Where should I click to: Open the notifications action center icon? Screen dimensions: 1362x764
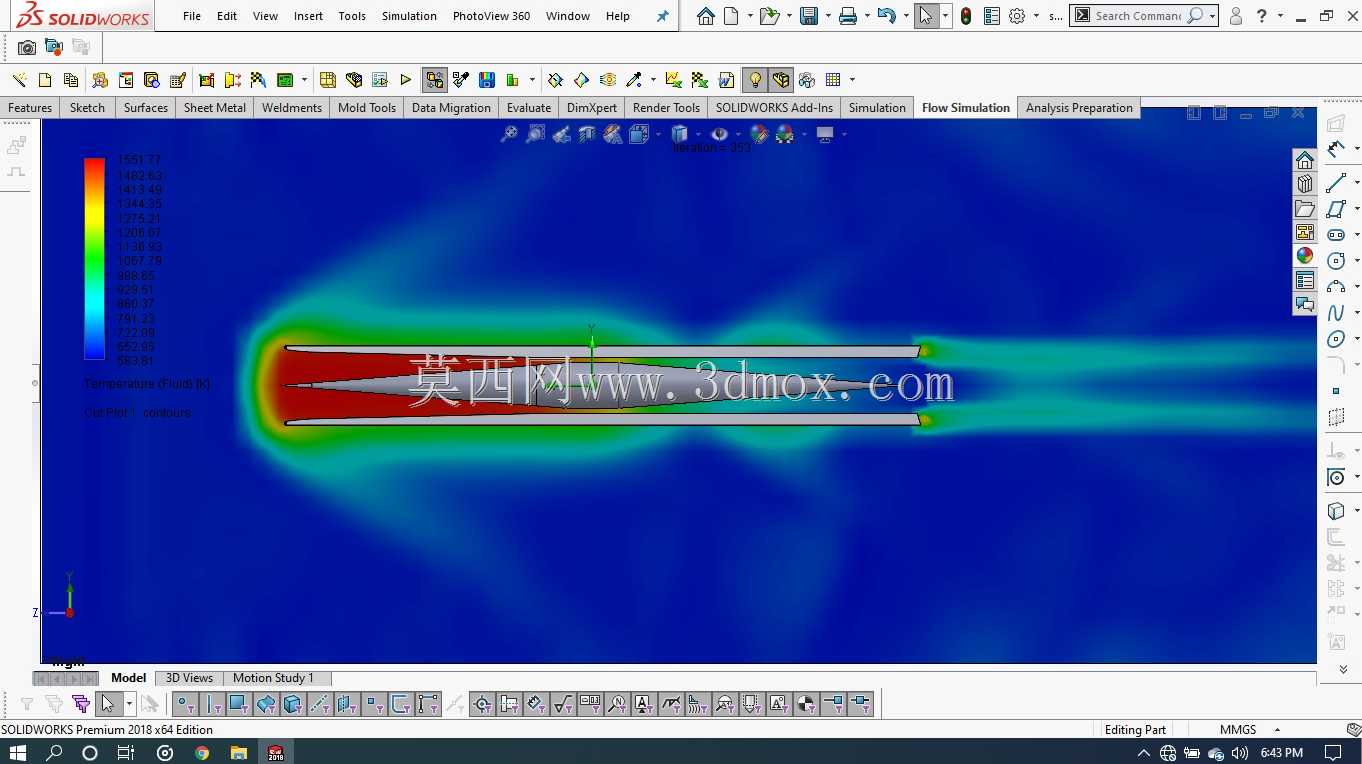(1333, 752)
